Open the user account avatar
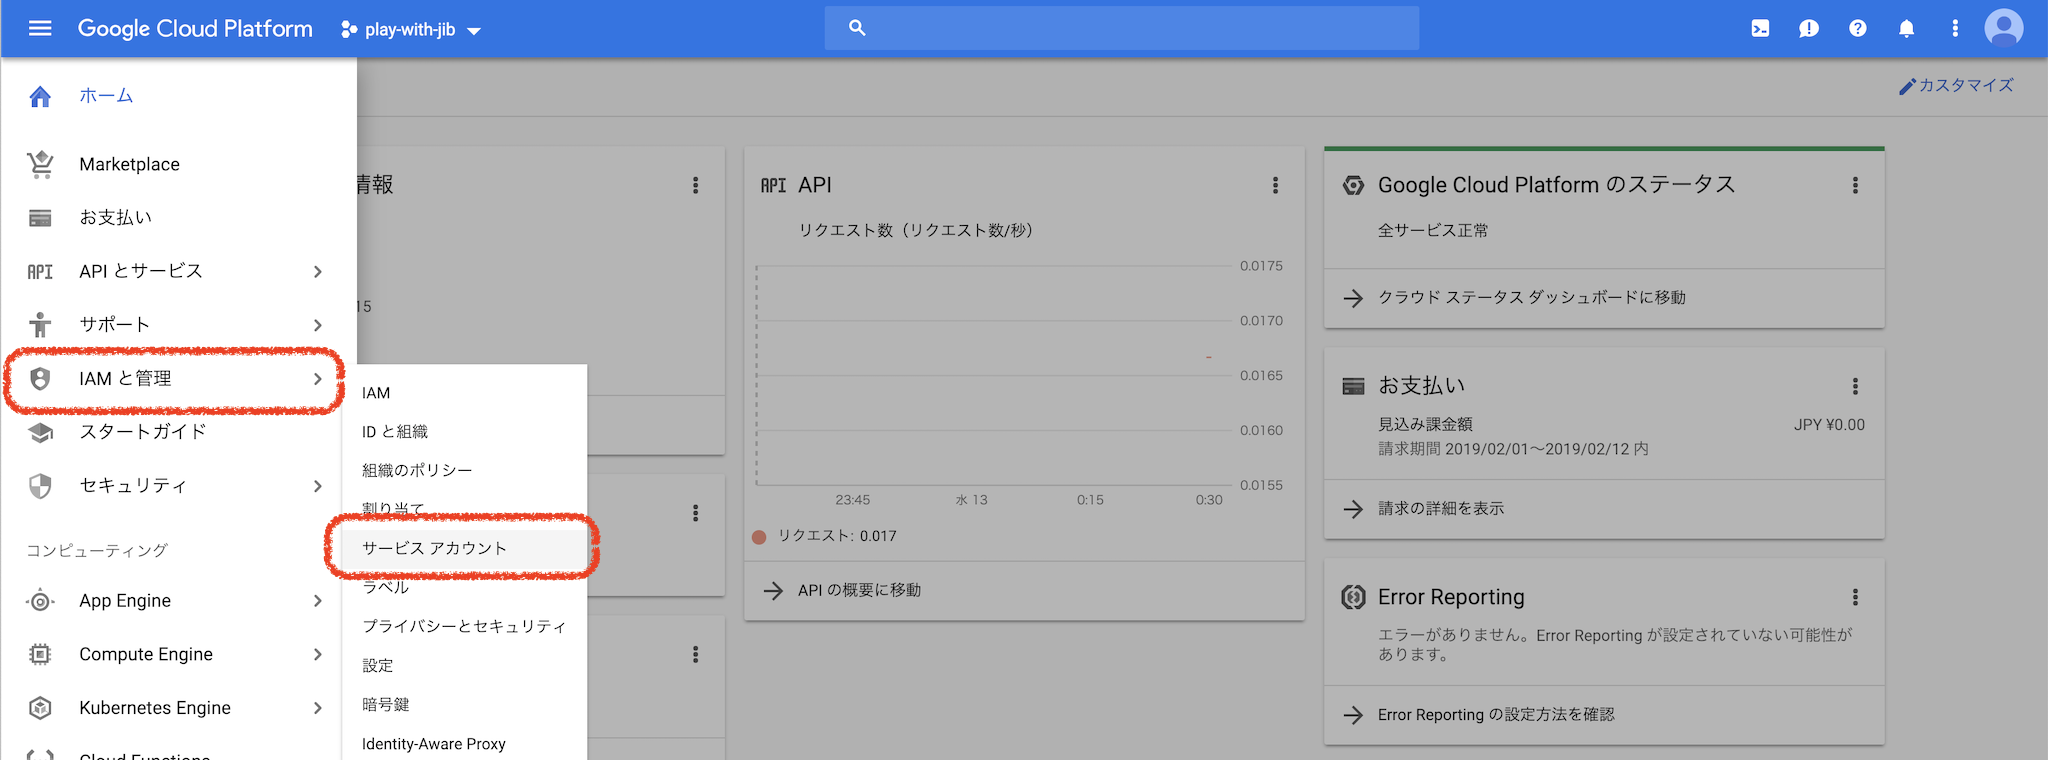2048x760 pixels. [2004, 28]
